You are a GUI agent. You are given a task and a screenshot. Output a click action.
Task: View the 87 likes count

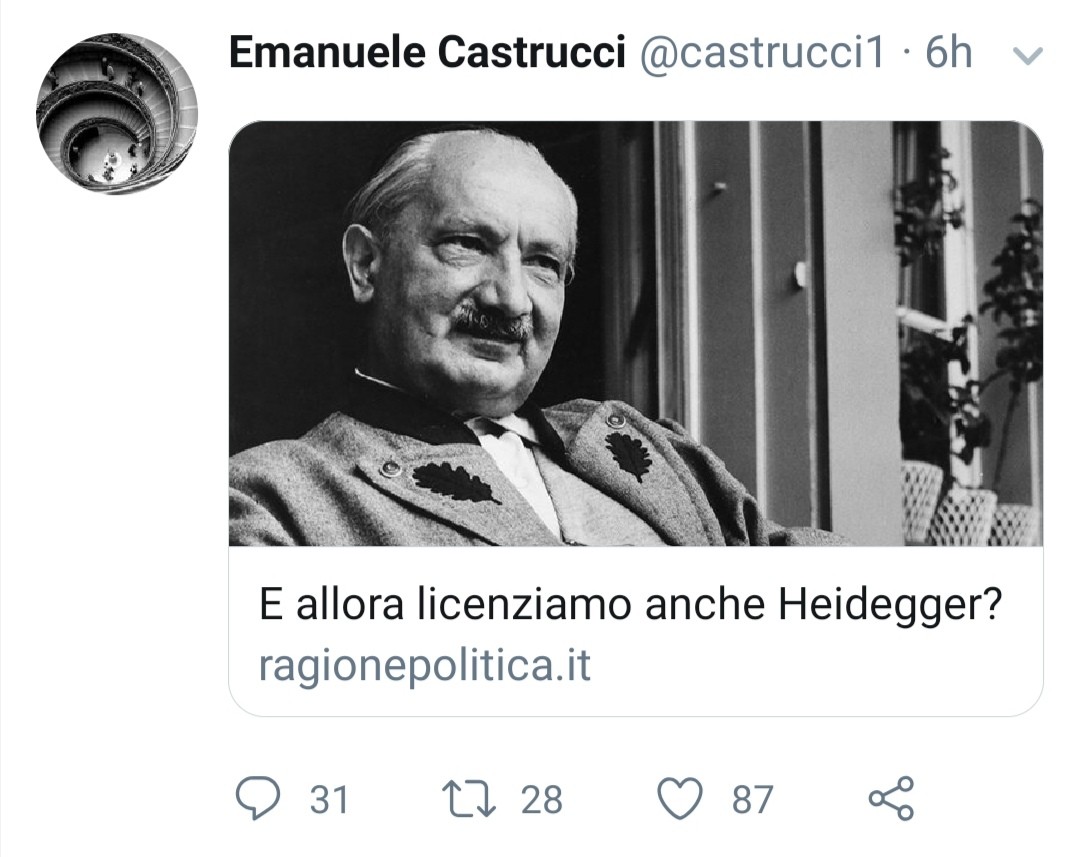[752, 800]
